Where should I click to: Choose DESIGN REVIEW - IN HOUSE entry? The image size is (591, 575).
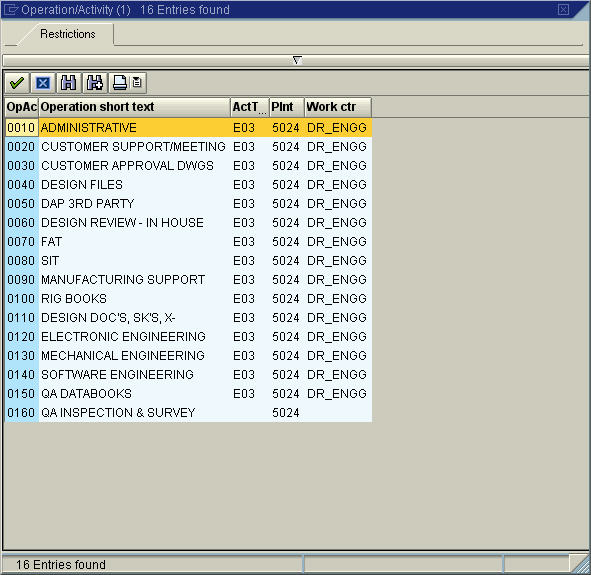(188, 223)
